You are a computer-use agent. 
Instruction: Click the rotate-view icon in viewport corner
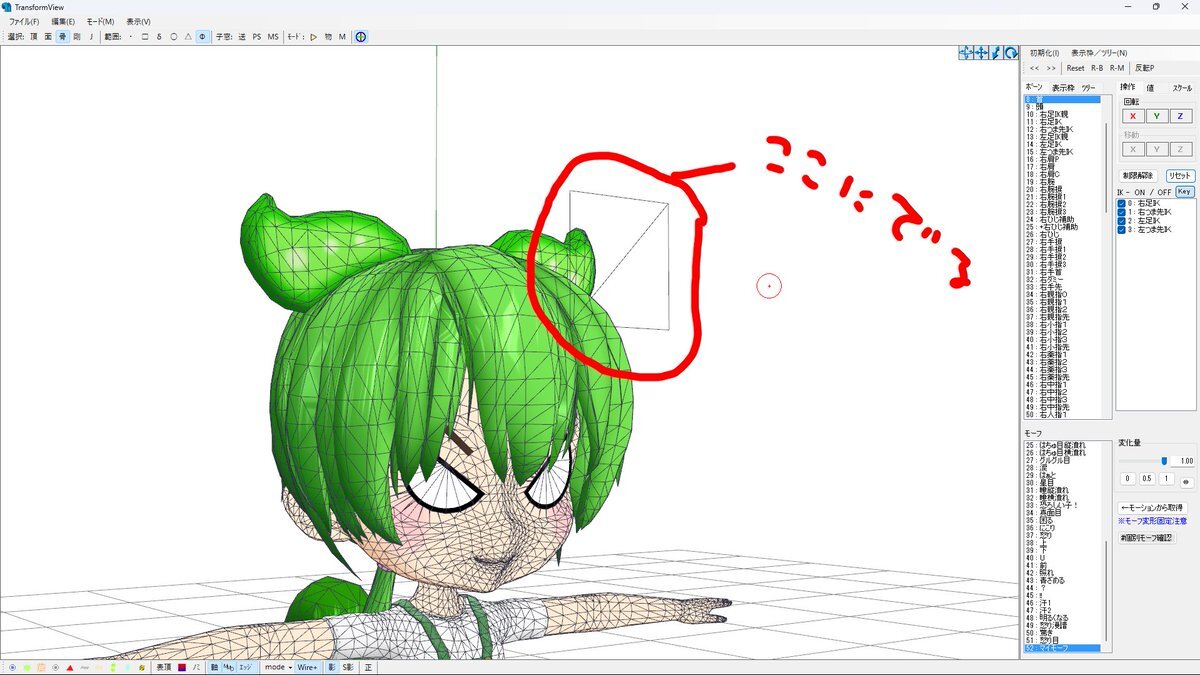(x=1011, y=53)
